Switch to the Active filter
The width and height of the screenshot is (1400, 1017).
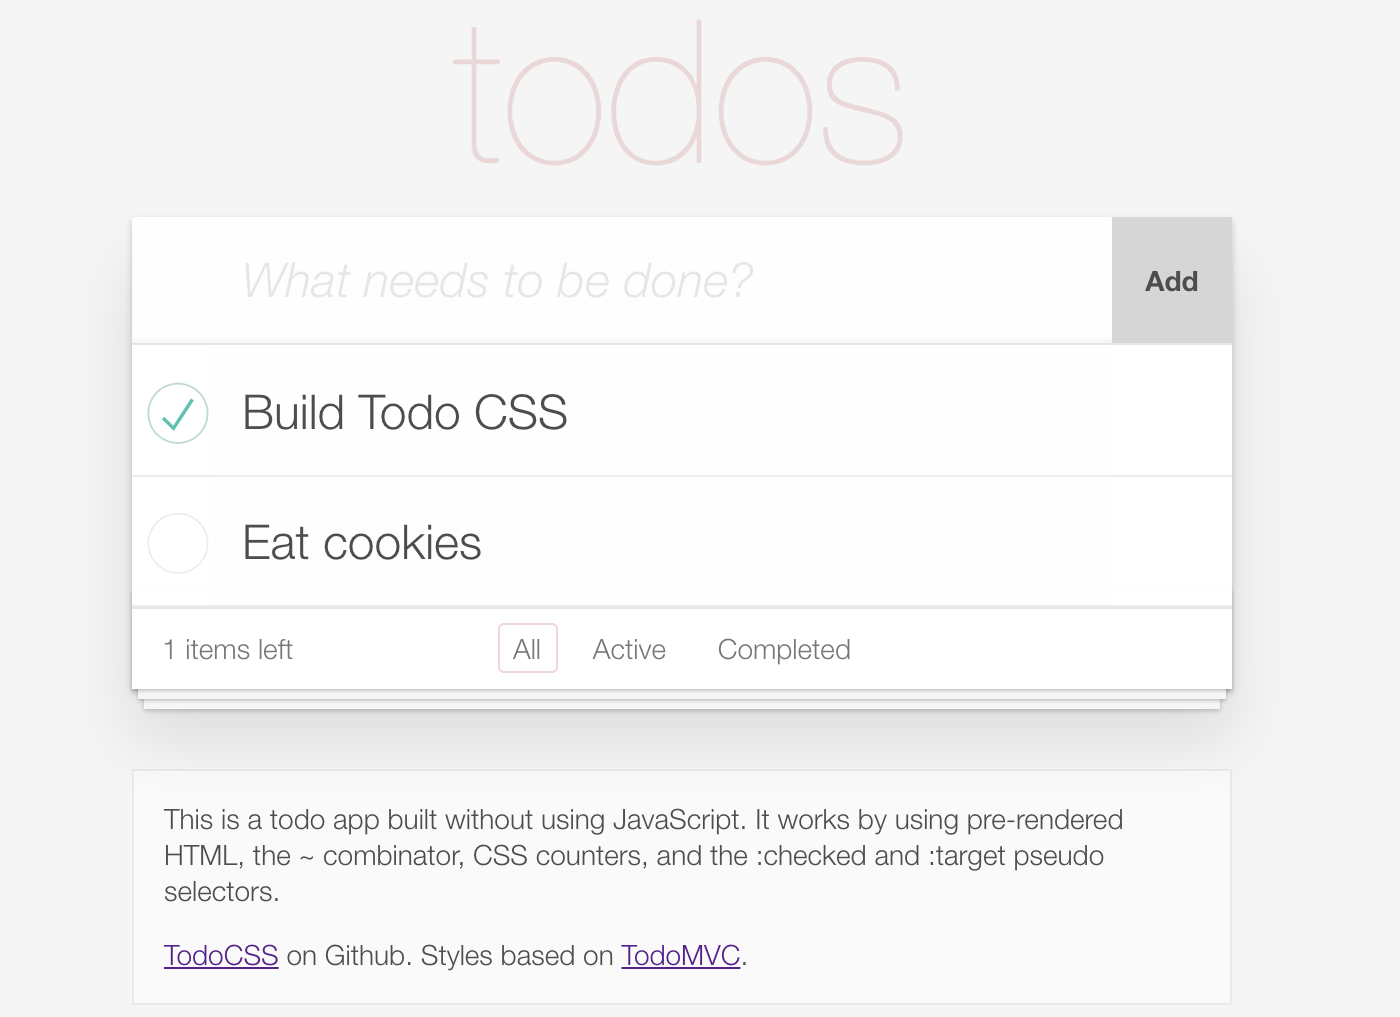629,649
